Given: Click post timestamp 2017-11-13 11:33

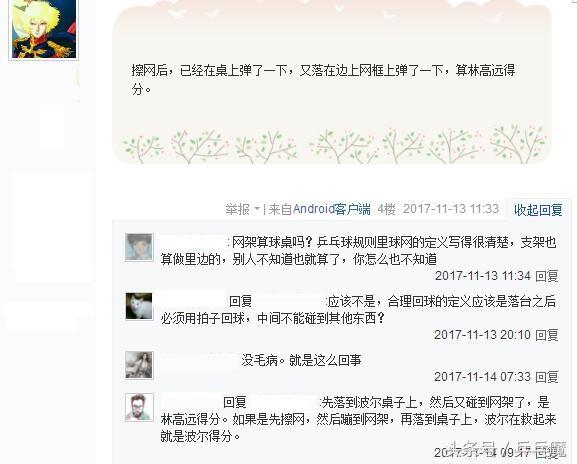Looking at the screenshot, I should coord(451,209).
